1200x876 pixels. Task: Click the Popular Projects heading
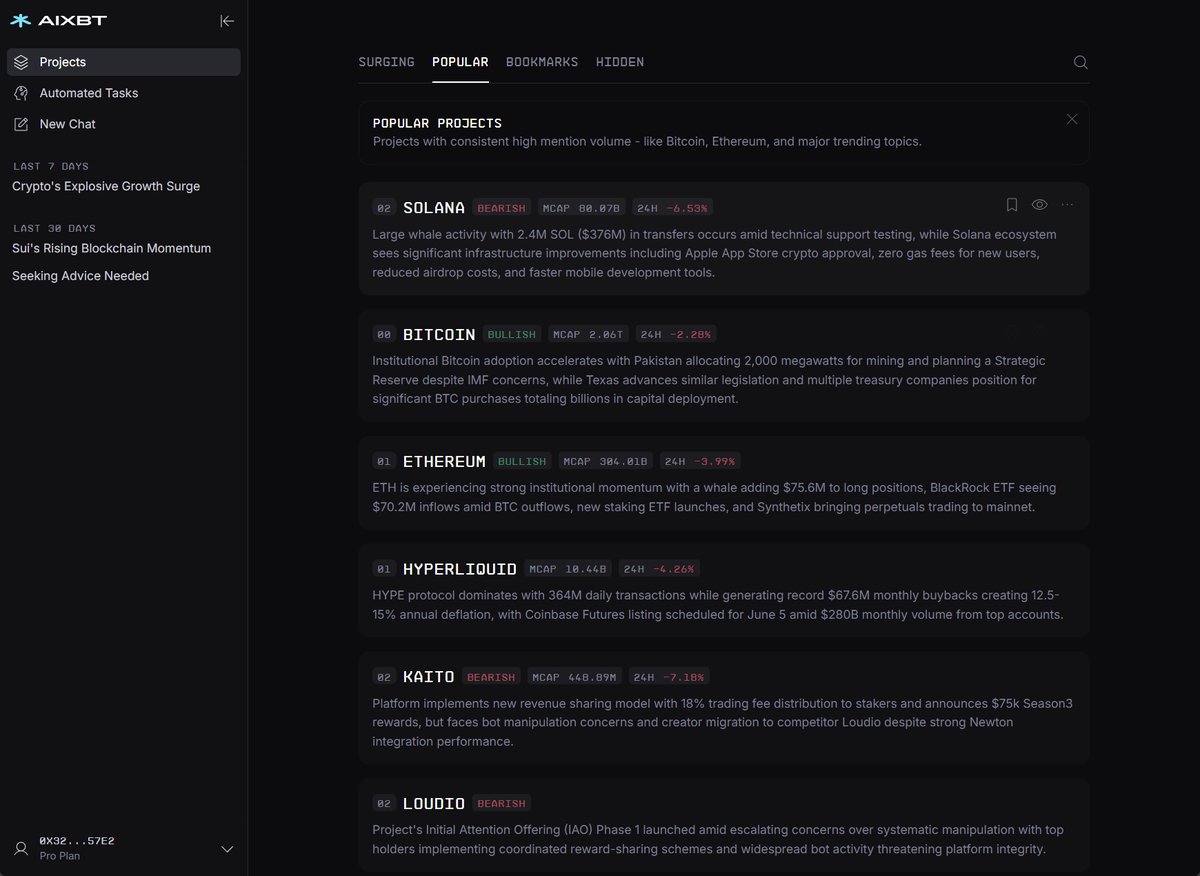tap(437, 123)
